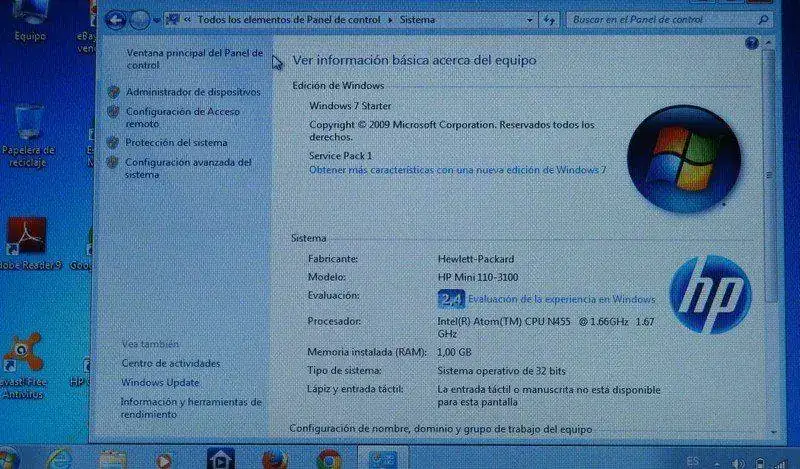
Task: Click the scrollbar down arrow in System window
Action: [x=774, y=432]
